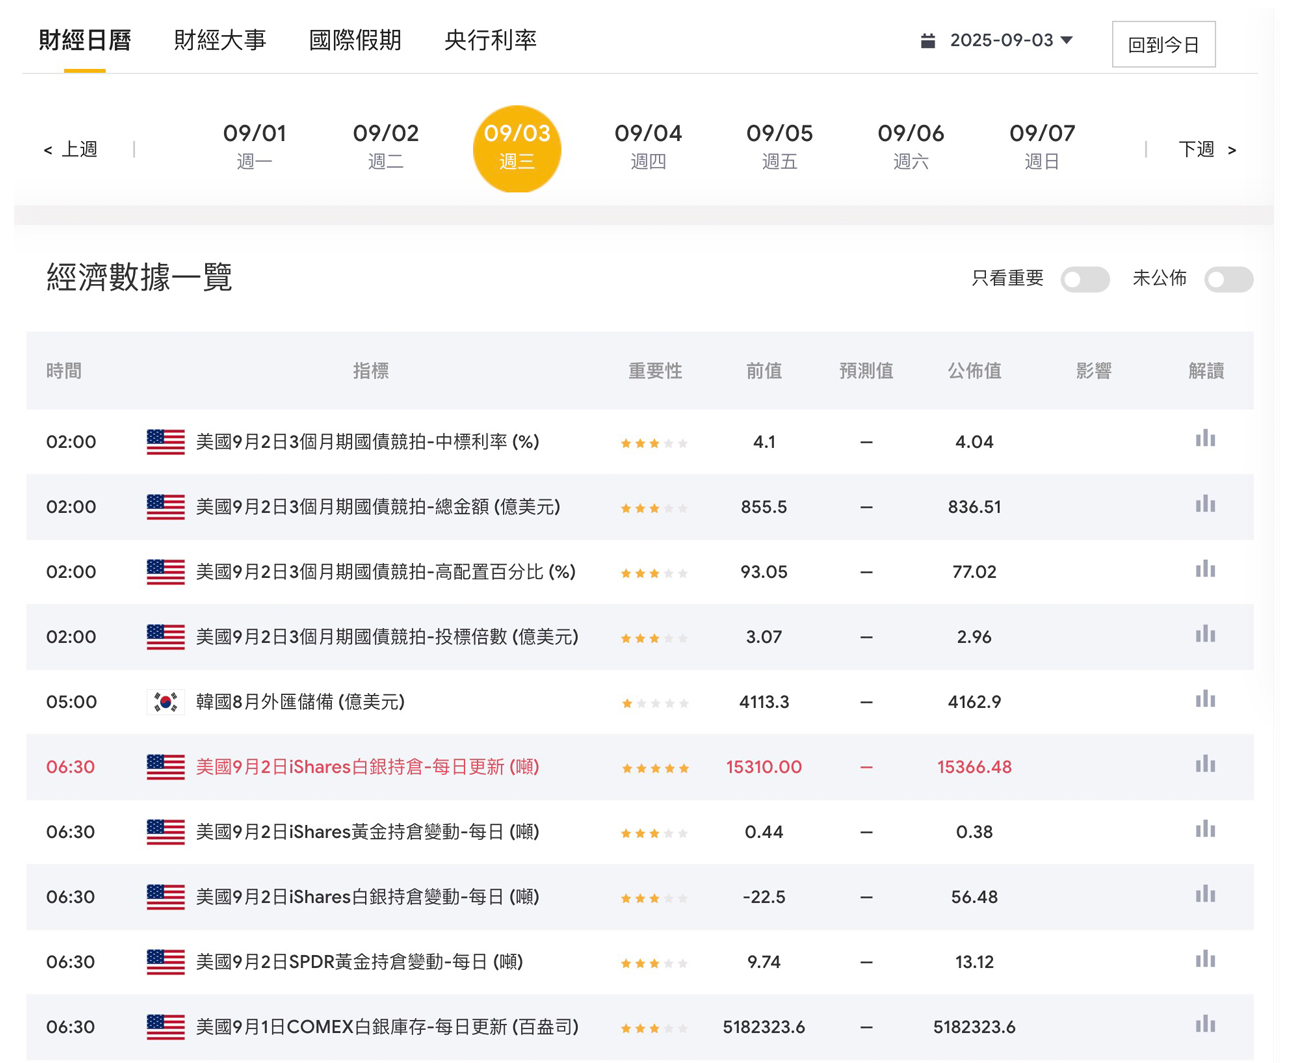Open chart for treasury auction bid-to-cover ratio
The height and width of the screenshot is (1063, 1300).
(x=1205, y=635)
